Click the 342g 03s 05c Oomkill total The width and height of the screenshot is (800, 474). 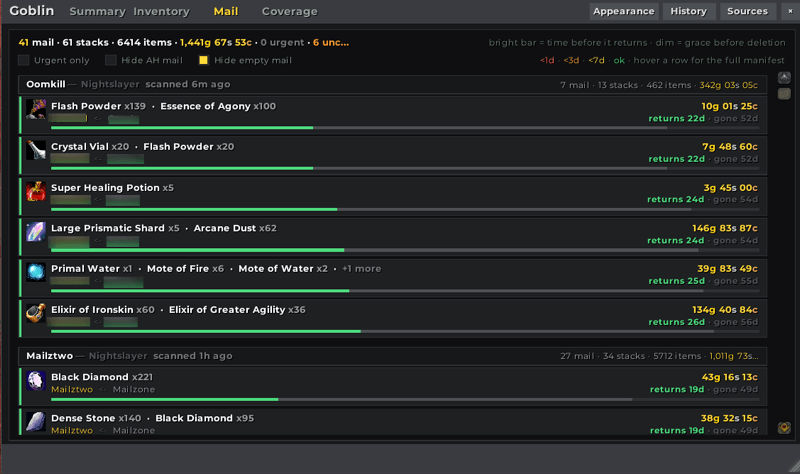(x=728, y=85)
